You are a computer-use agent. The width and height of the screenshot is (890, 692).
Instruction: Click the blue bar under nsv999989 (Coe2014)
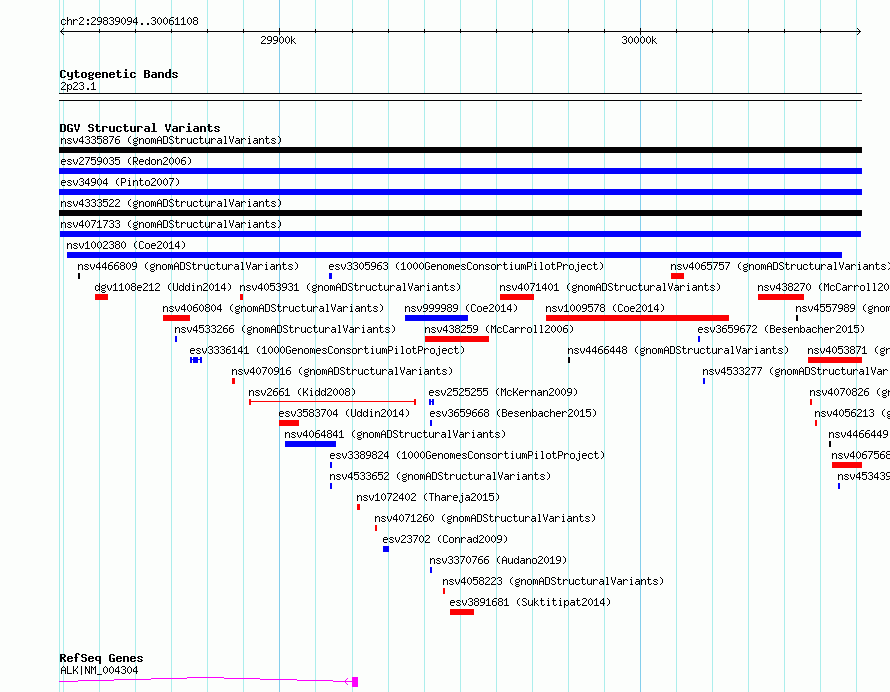point(436,318)
